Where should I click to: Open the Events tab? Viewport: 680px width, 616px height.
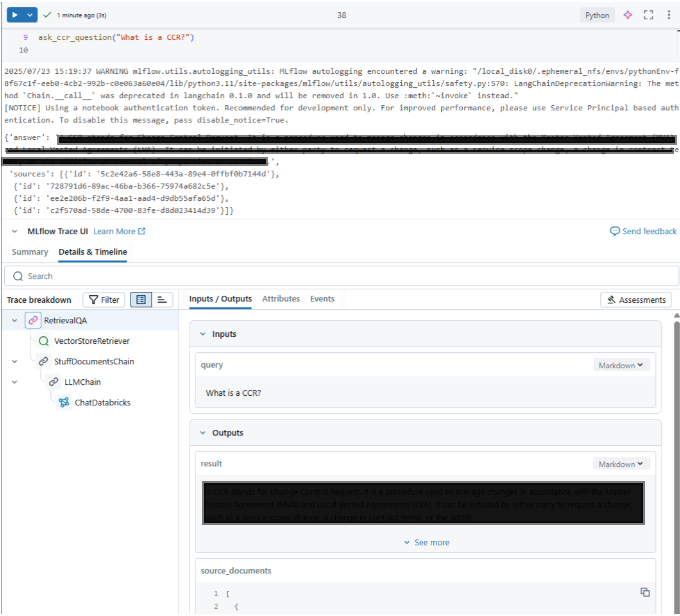pos(322,299)
